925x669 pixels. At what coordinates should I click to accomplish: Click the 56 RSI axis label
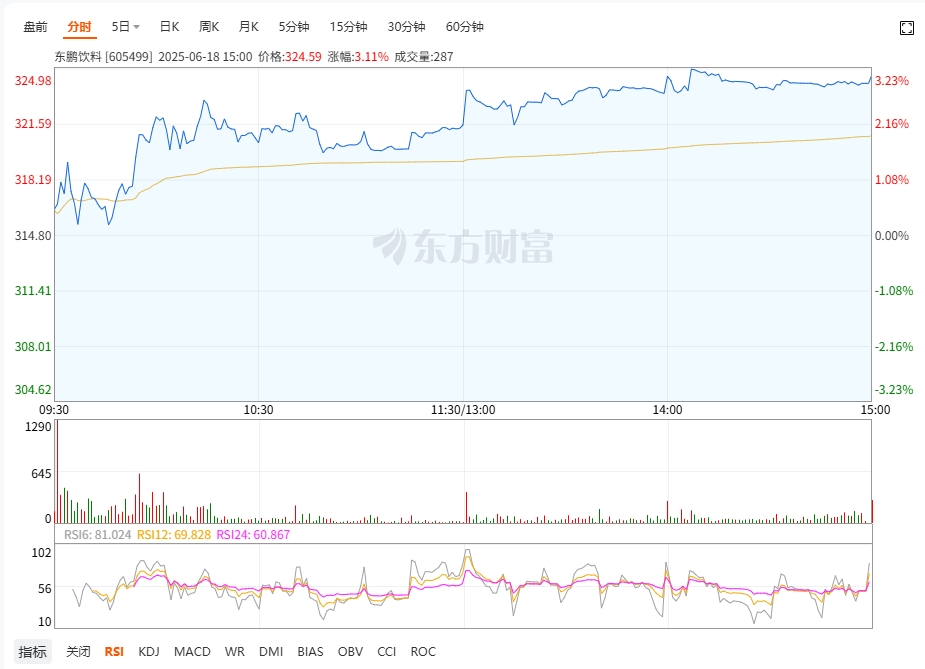(45, 589)
